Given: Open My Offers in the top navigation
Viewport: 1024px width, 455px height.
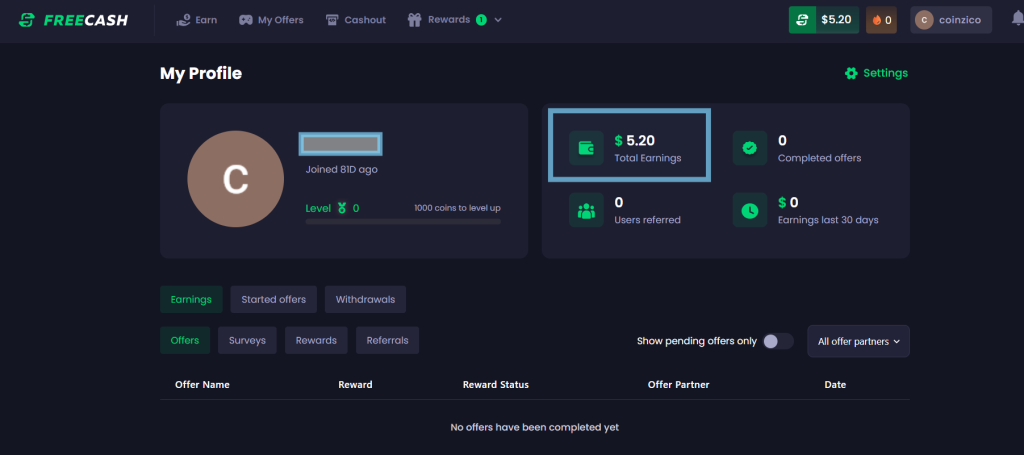Looking at the screenshot, I should (x=271, y=20).
